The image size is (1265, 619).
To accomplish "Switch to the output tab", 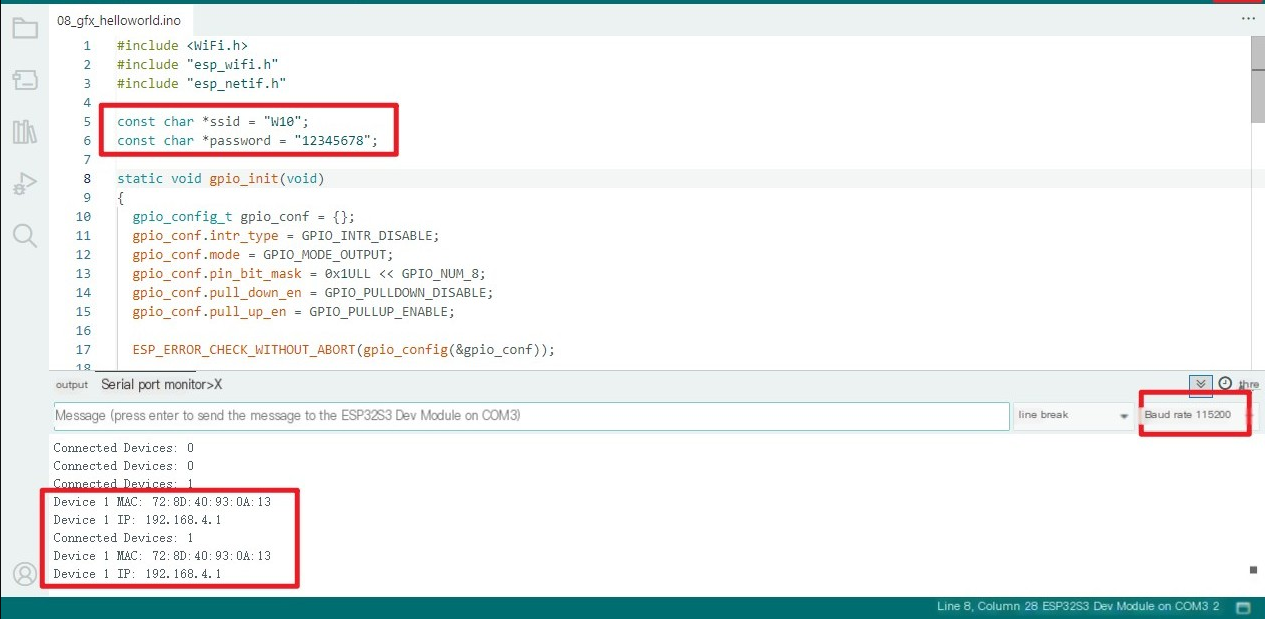I will 72,385.
